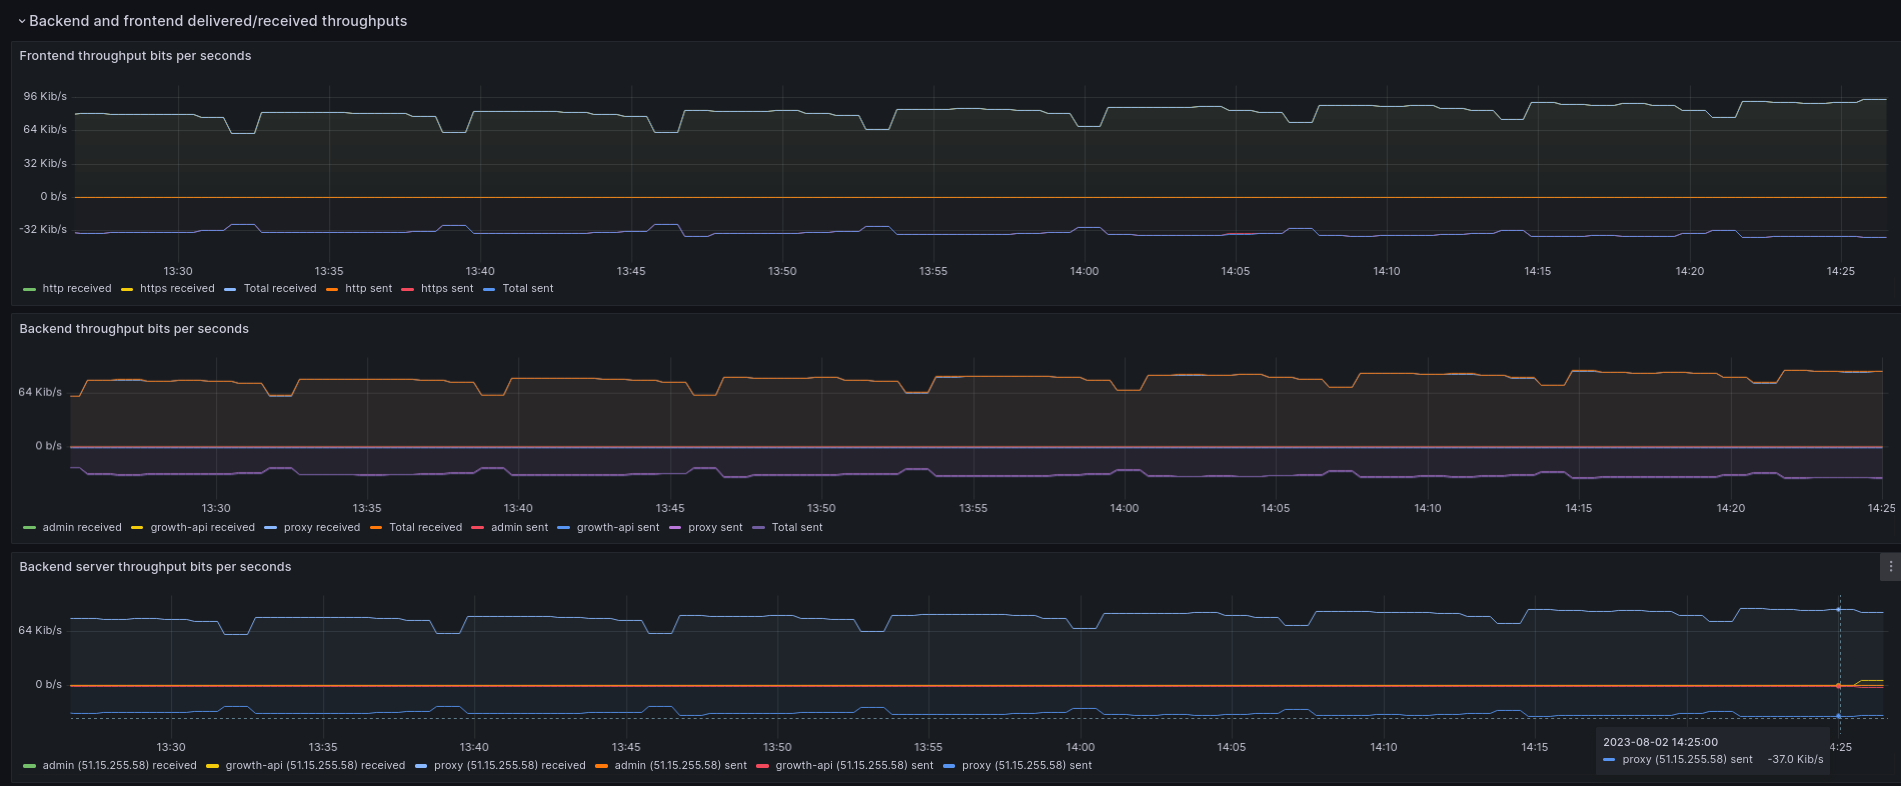Open the Backend server throughput panel kebab menu
Viewport: 1901px width, 786px height.
pos(1889,566)
